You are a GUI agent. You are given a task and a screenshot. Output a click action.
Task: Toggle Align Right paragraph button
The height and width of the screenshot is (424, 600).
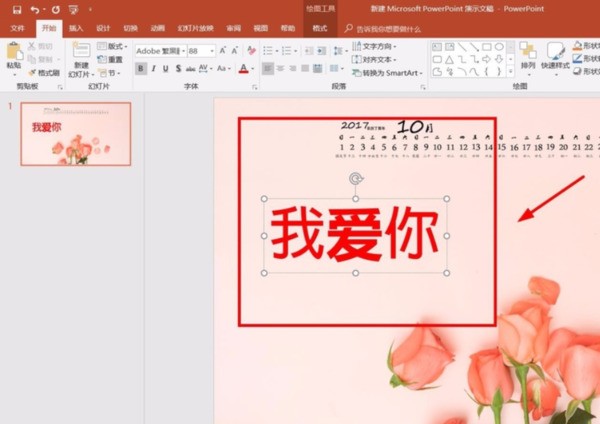click(x=293, y=68)
